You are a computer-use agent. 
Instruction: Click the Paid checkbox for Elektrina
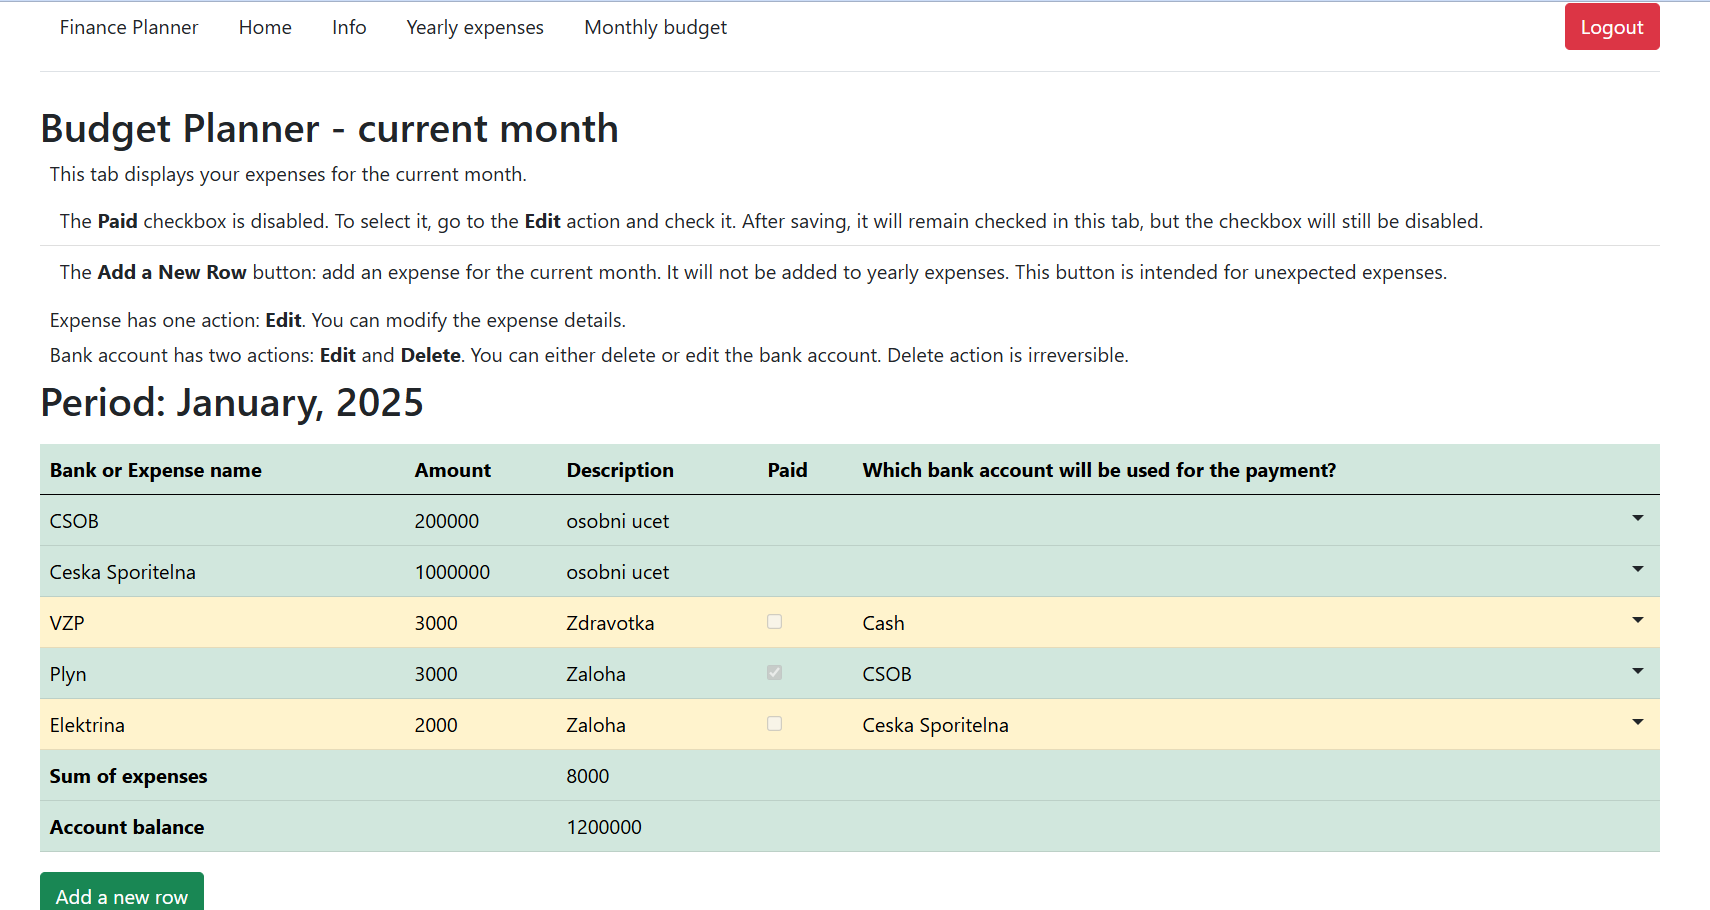tap(774, 724)
